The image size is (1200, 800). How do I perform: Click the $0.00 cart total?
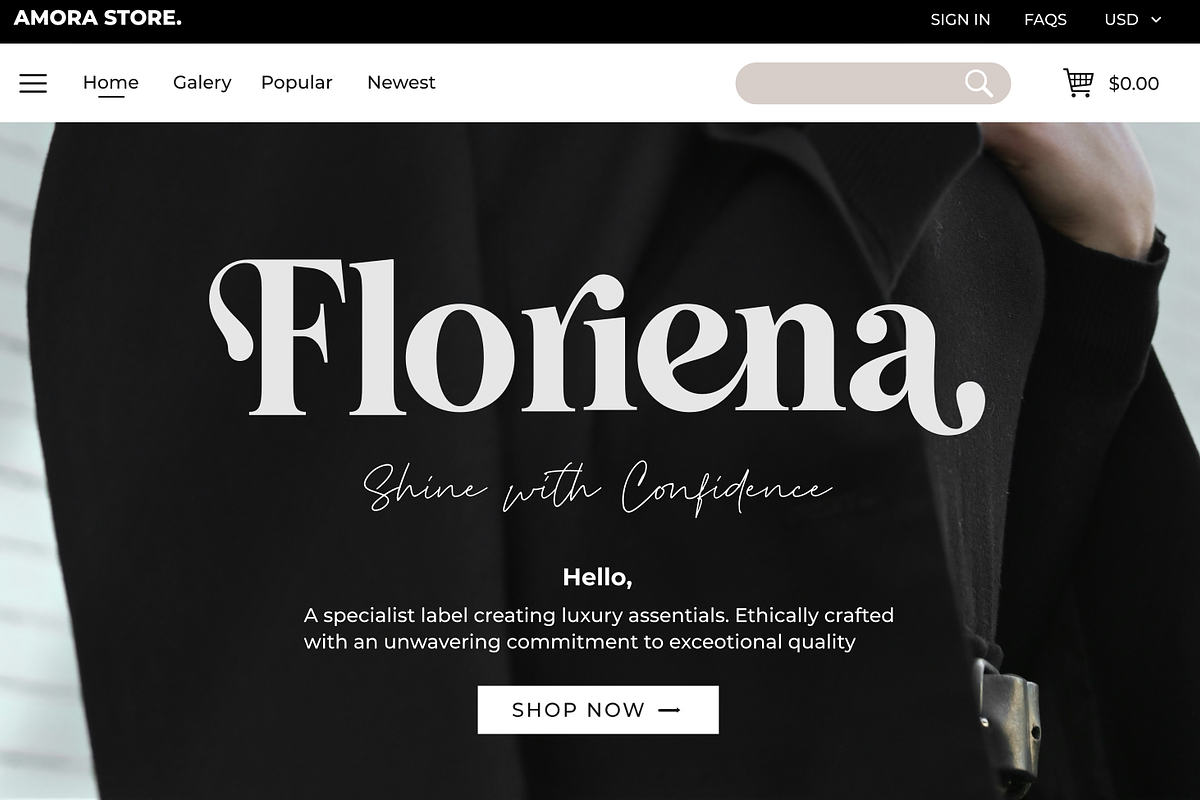pos(1134,84)
